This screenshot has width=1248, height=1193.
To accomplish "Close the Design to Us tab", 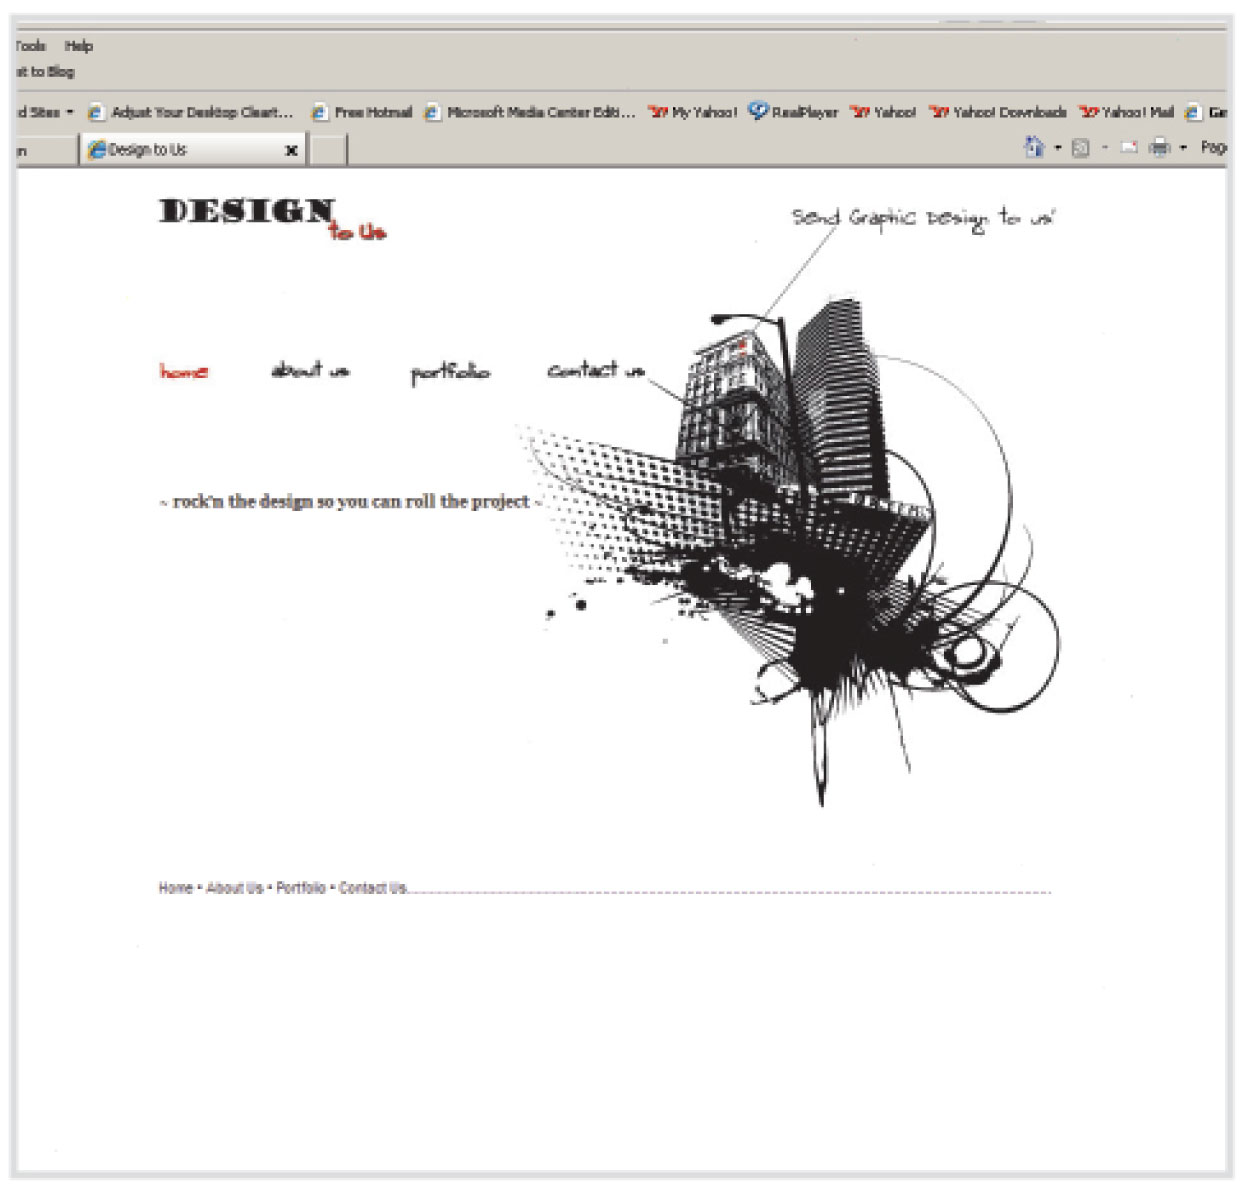I will (291, 151).
